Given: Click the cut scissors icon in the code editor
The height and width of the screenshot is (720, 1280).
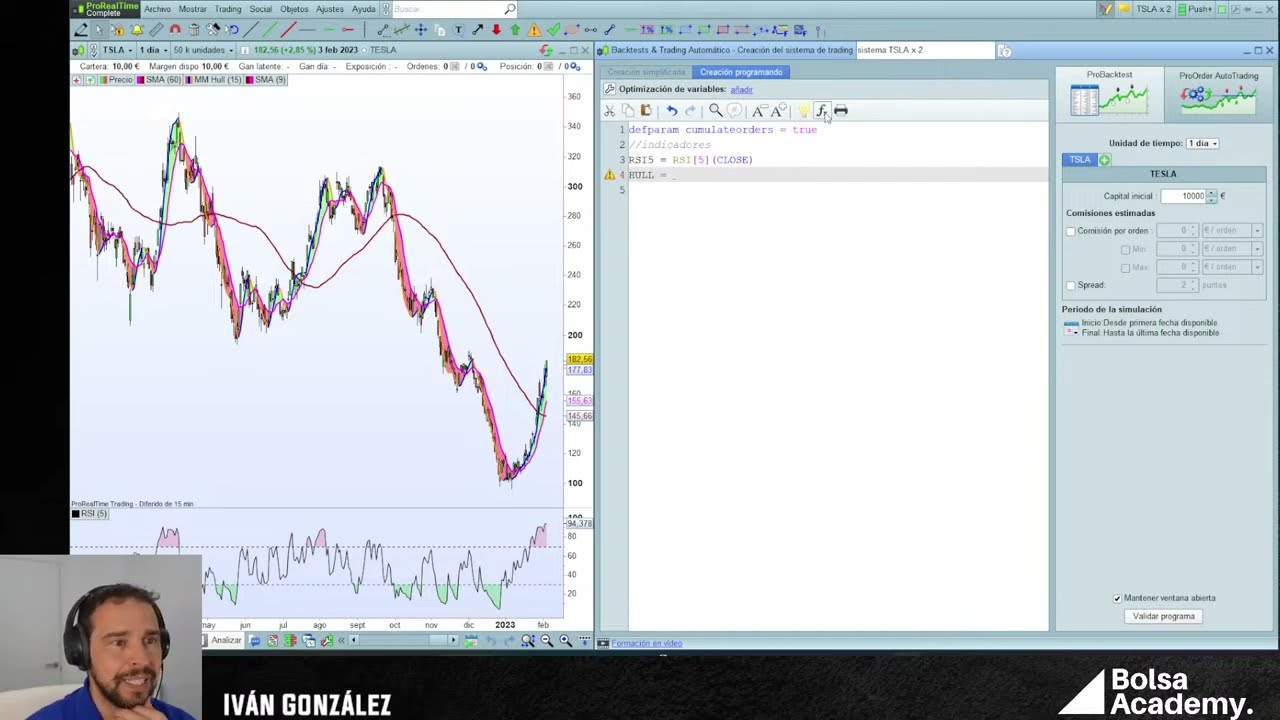Looking at the screenshot, I should coord(609,110).
